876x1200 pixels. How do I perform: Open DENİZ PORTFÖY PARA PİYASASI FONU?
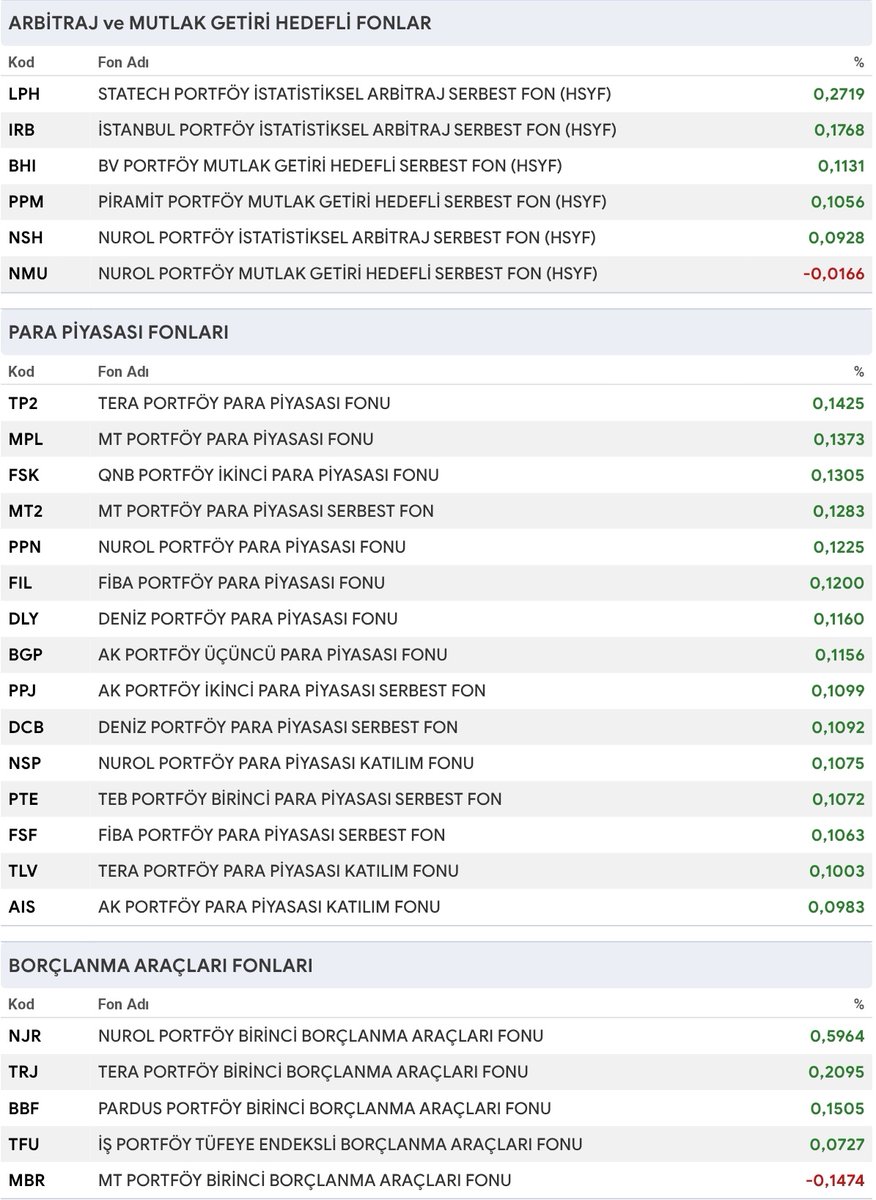pyautogui.click(x=248, y=619)
